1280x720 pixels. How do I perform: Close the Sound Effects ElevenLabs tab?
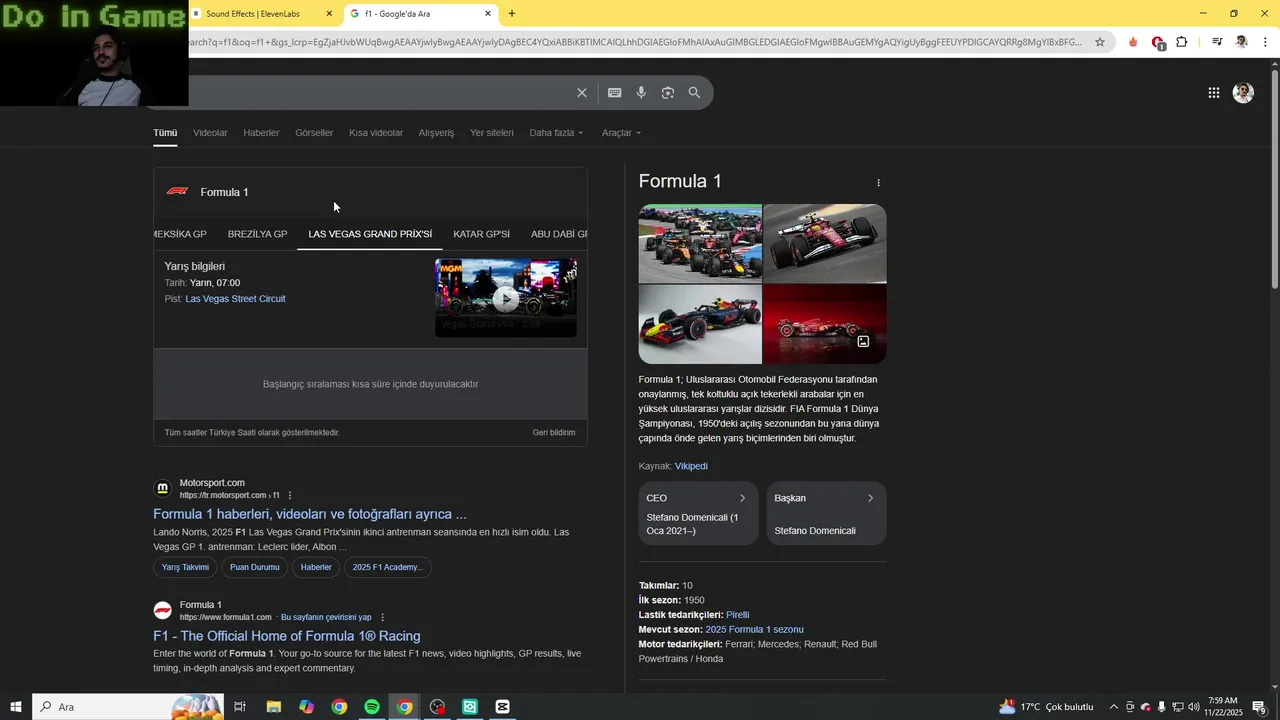click(x=329, y=14)
